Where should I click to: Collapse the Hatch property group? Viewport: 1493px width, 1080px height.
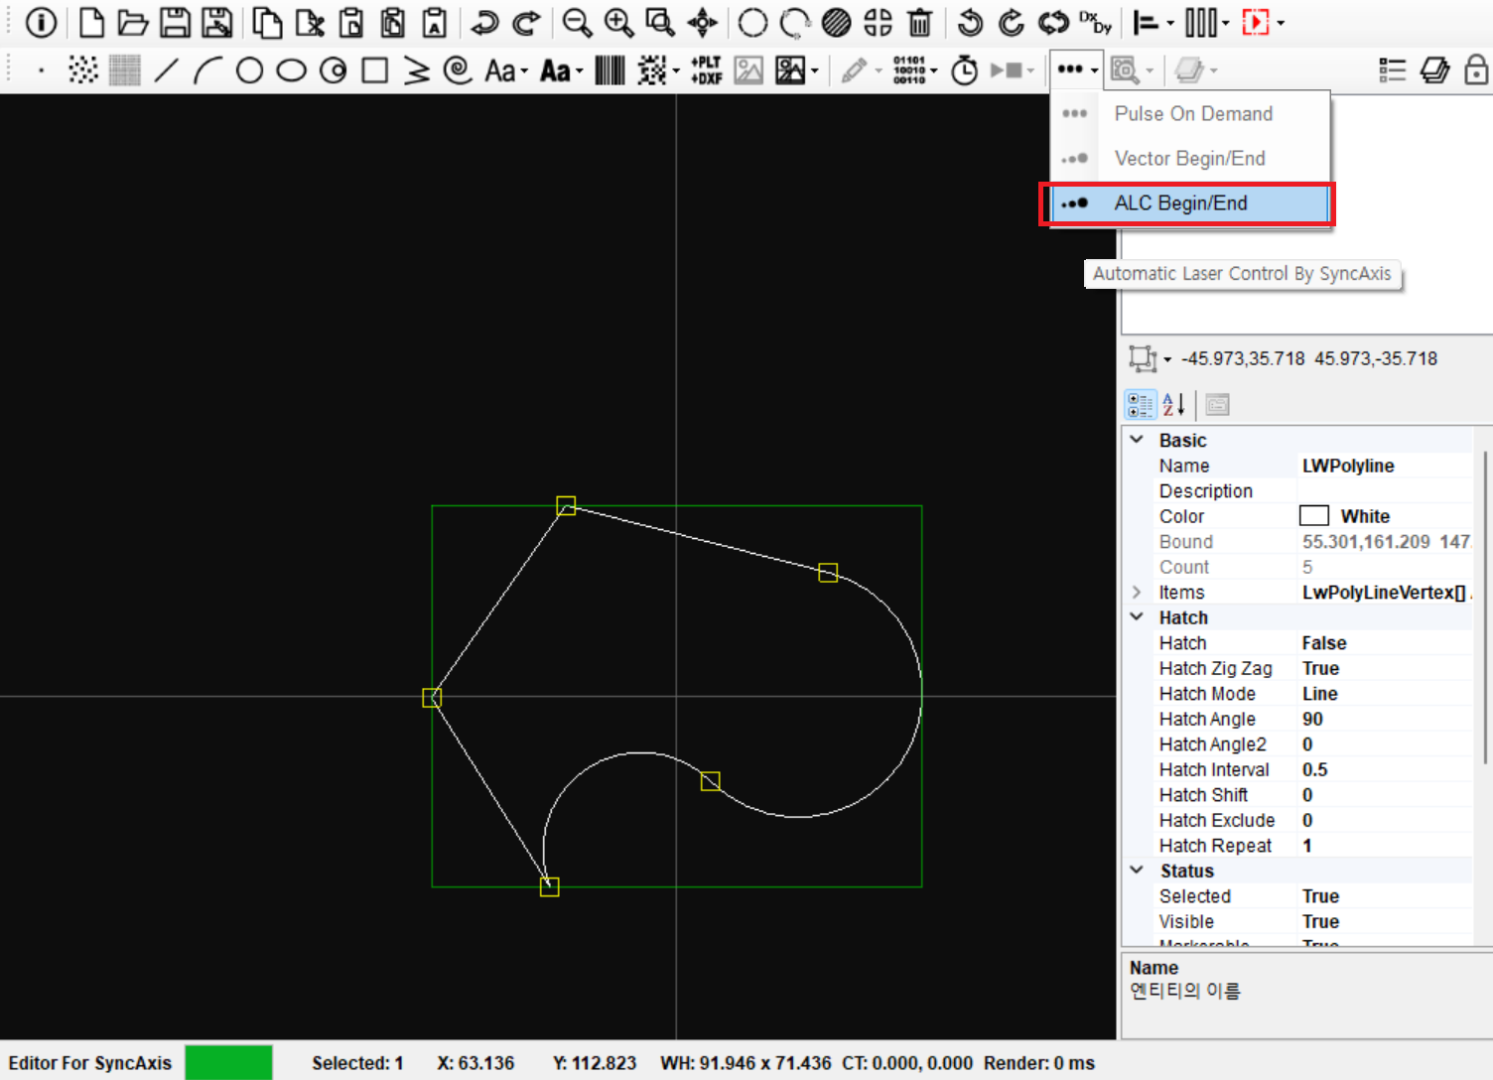coord(1136,617)
